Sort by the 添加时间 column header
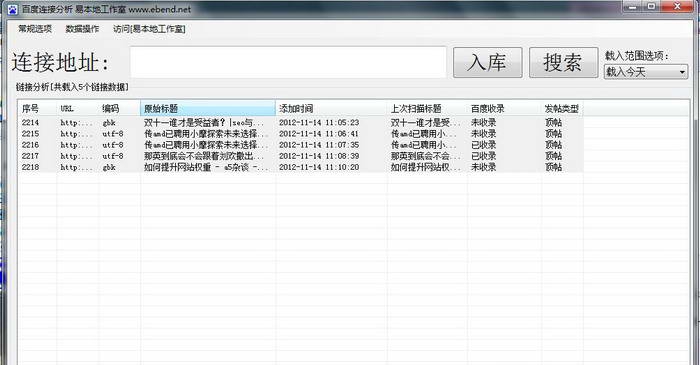This screenshot has width=700, height=365. tap(332, 108)
